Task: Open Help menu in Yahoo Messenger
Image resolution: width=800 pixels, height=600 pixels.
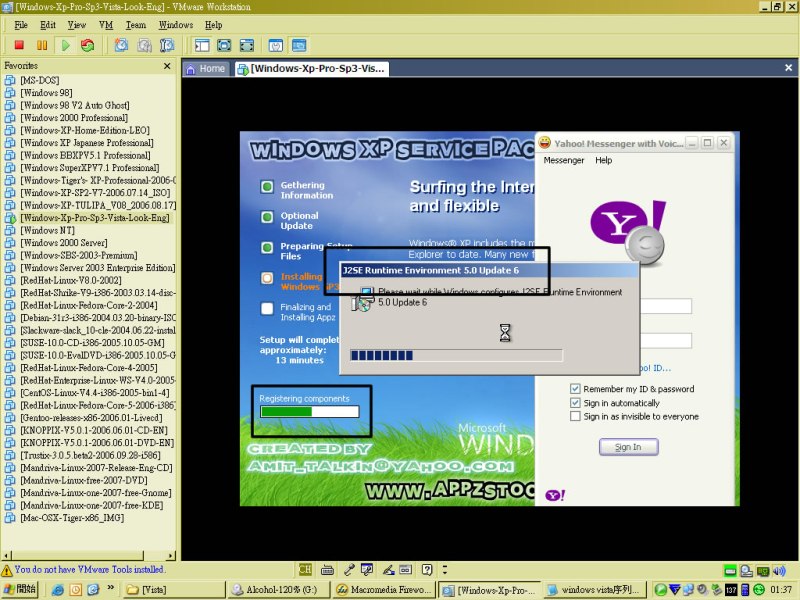Action: click(604, 160)
